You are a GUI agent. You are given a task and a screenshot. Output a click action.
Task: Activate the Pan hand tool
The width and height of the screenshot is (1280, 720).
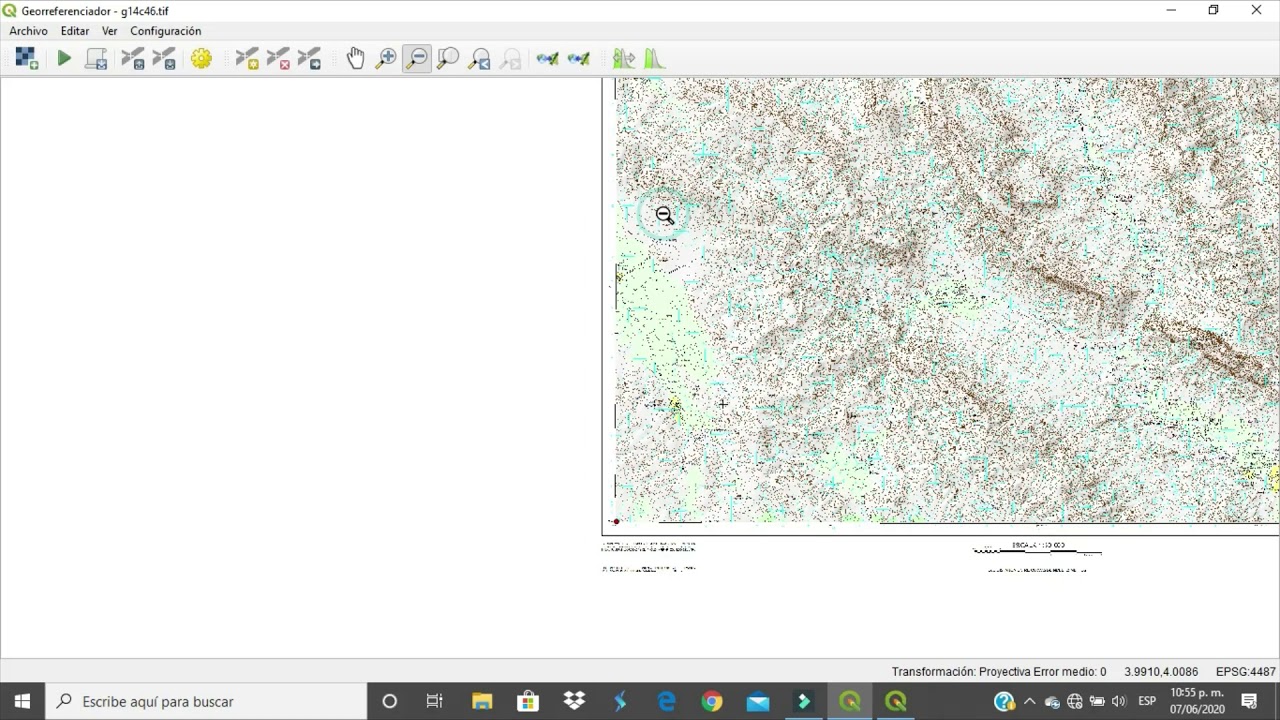[x=355, y=59]
